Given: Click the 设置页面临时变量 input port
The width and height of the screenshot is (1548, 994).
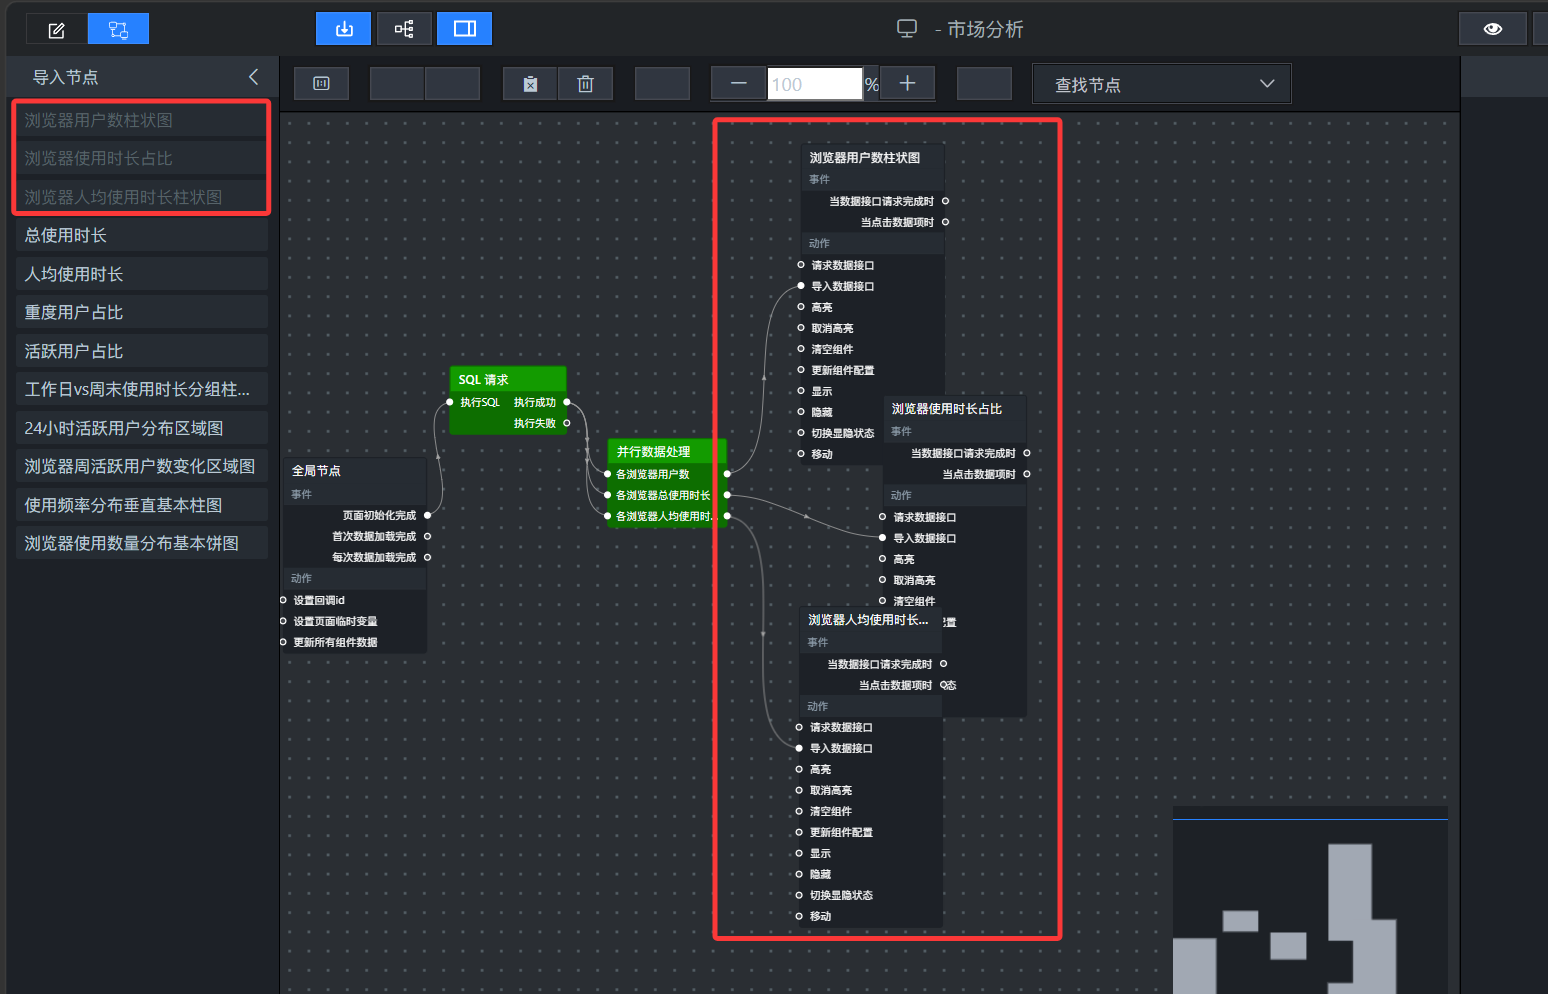Looking at the screenshot, I should click(283, 621).
